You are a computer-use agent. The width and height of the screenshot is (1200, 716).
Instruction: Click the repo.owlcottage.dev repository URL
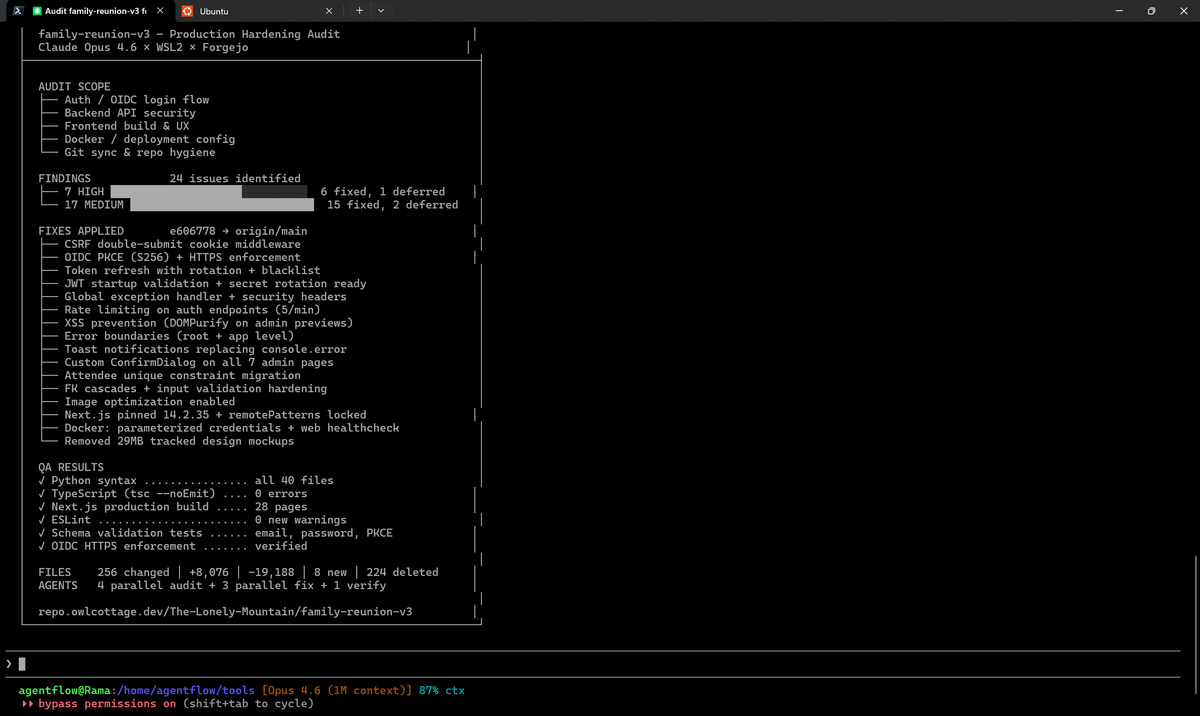pyautogui.click(x=225, y=611)
